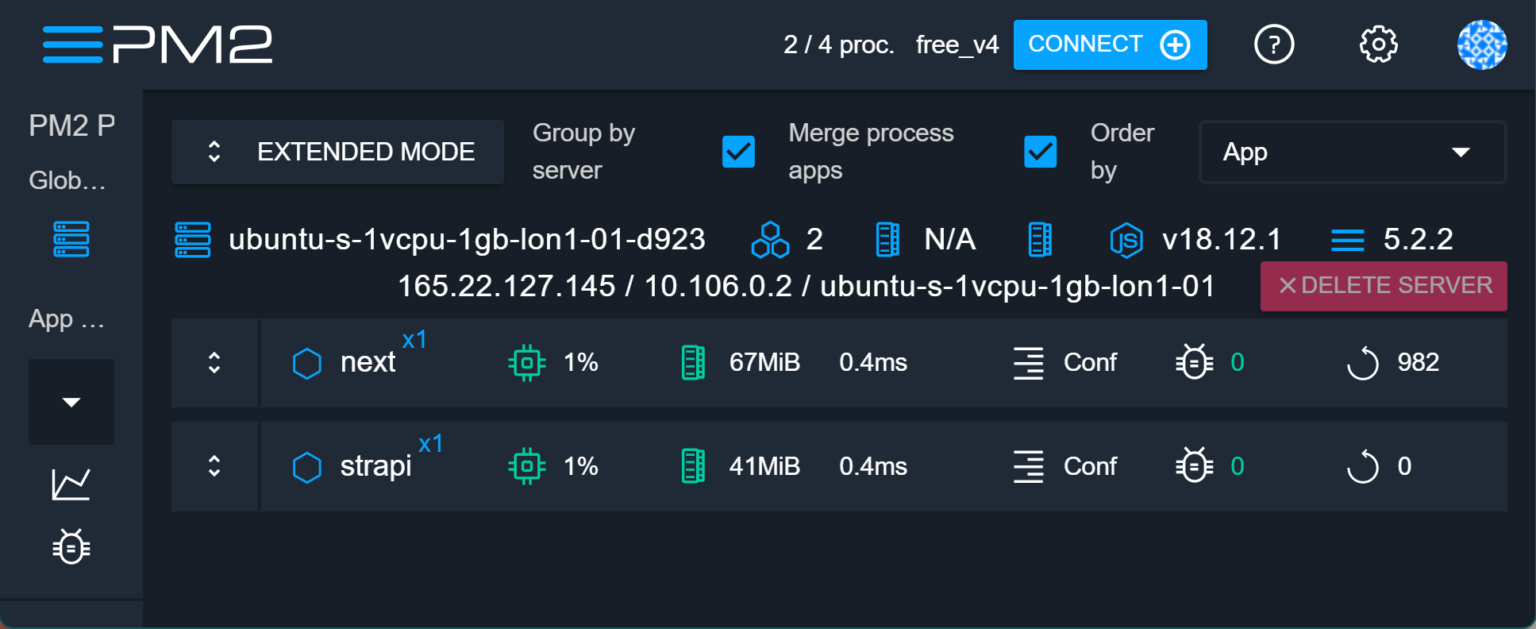Expand the strapi process row
Screen dimensions: 1536x629
pos(214,466)
